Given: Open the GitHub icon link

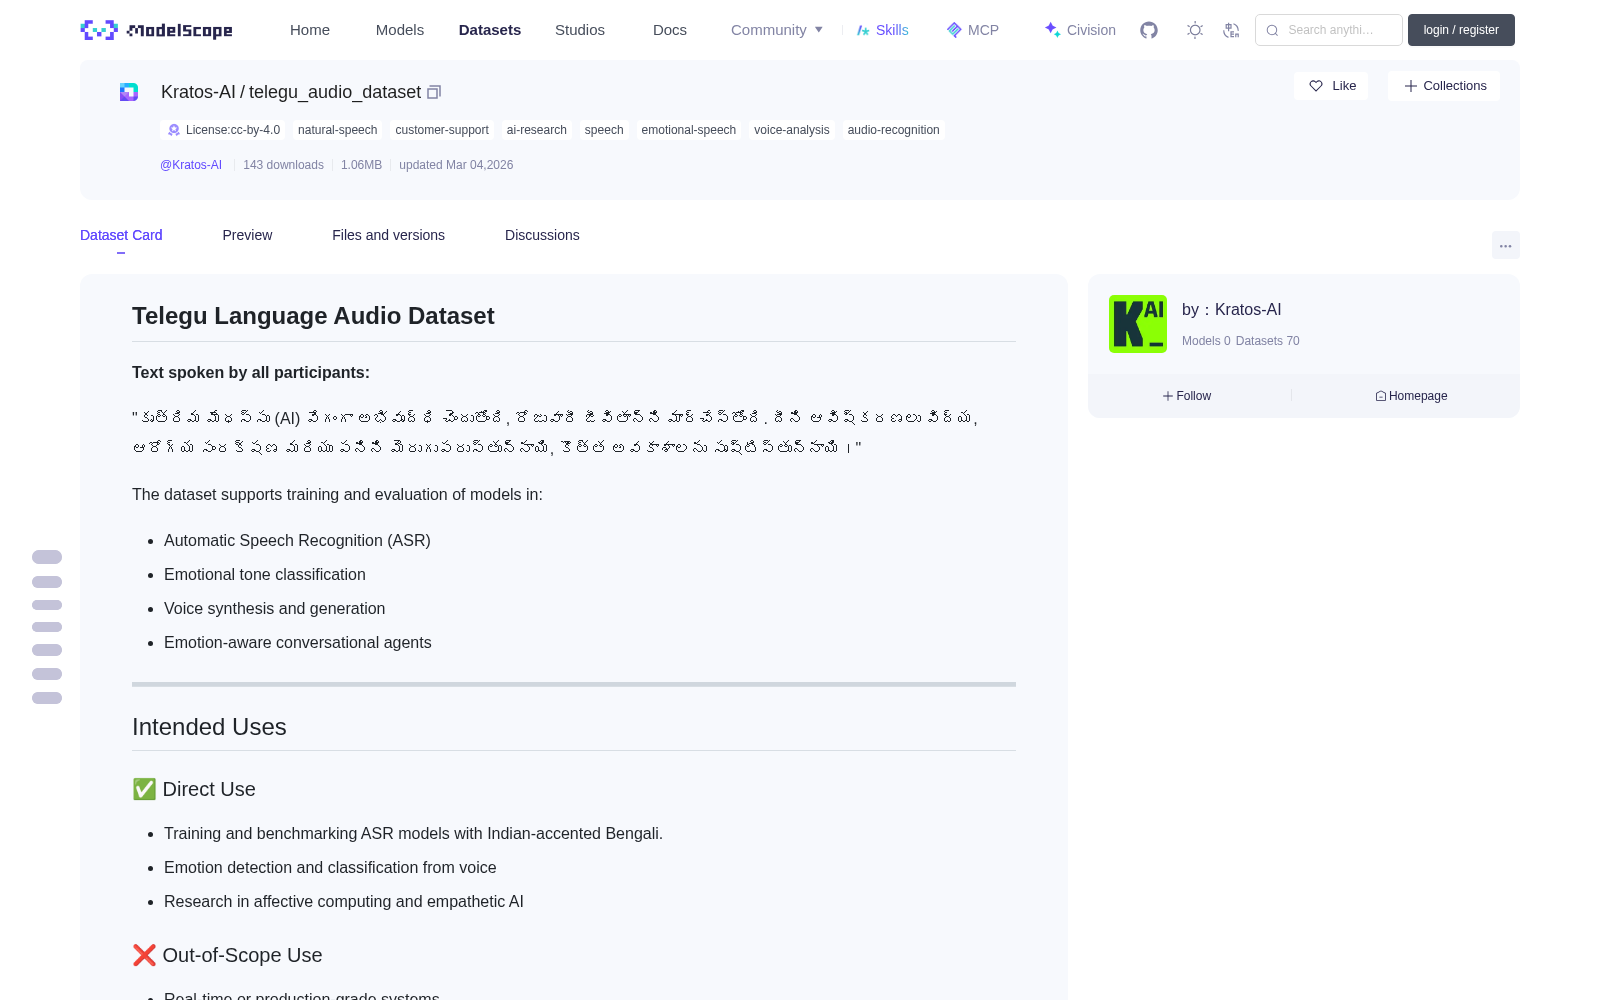Looking at the screenshot, I should pyautogui.click(x=1149, y=30).
